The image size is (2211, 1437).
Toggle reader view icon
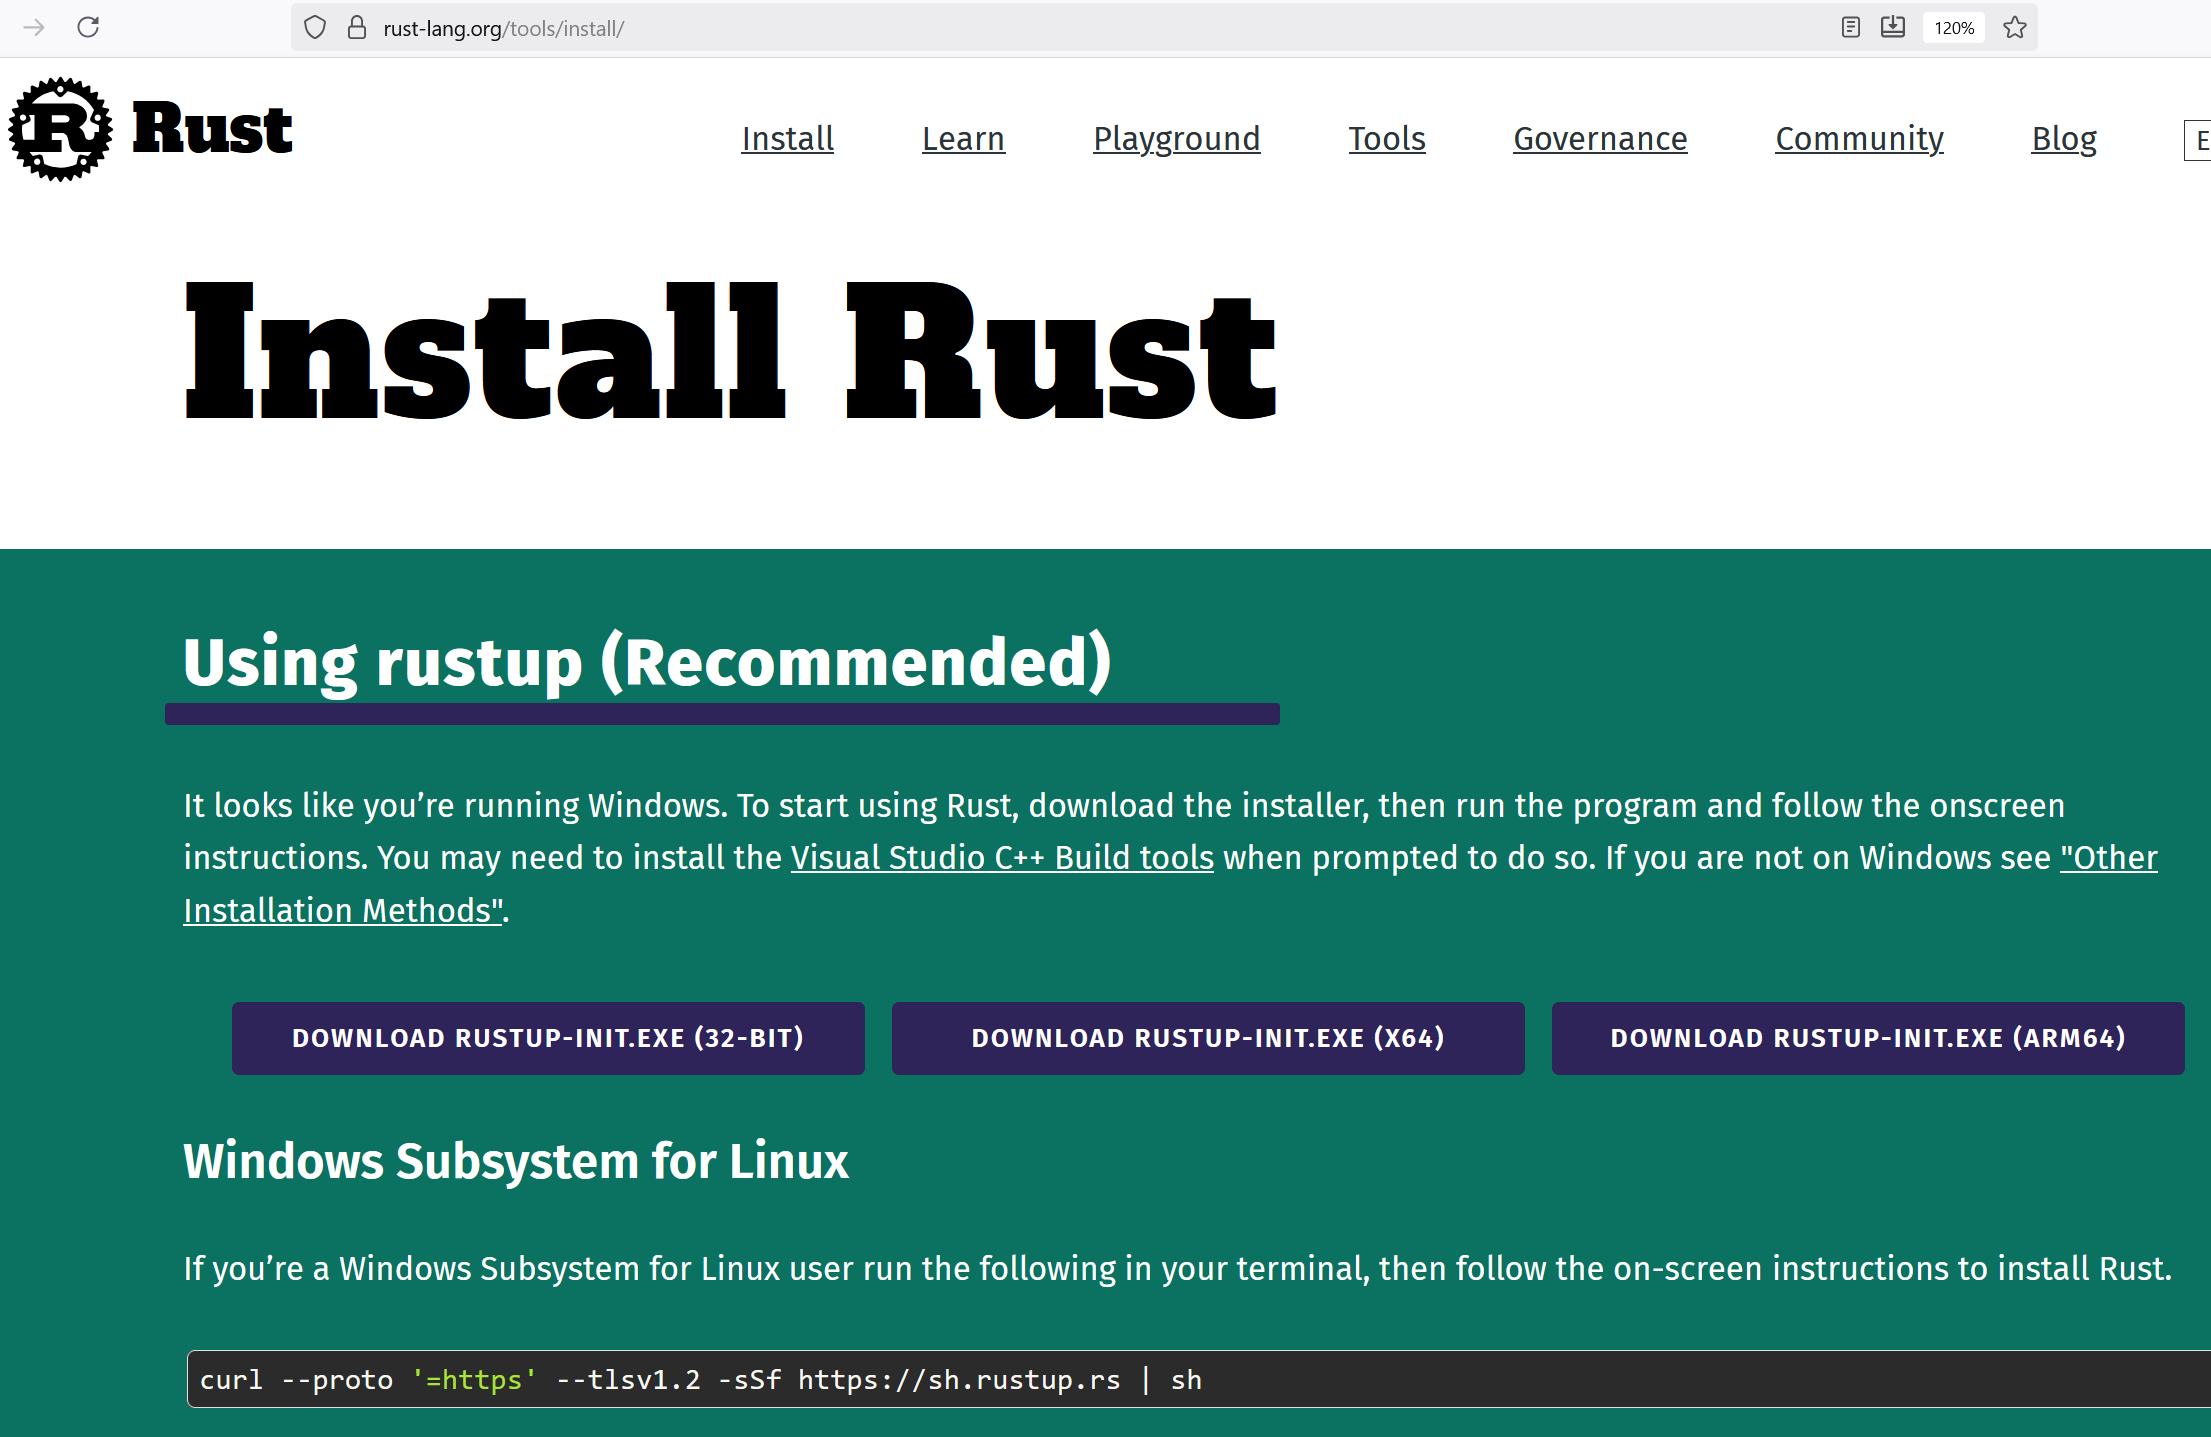pos(1850,28)
